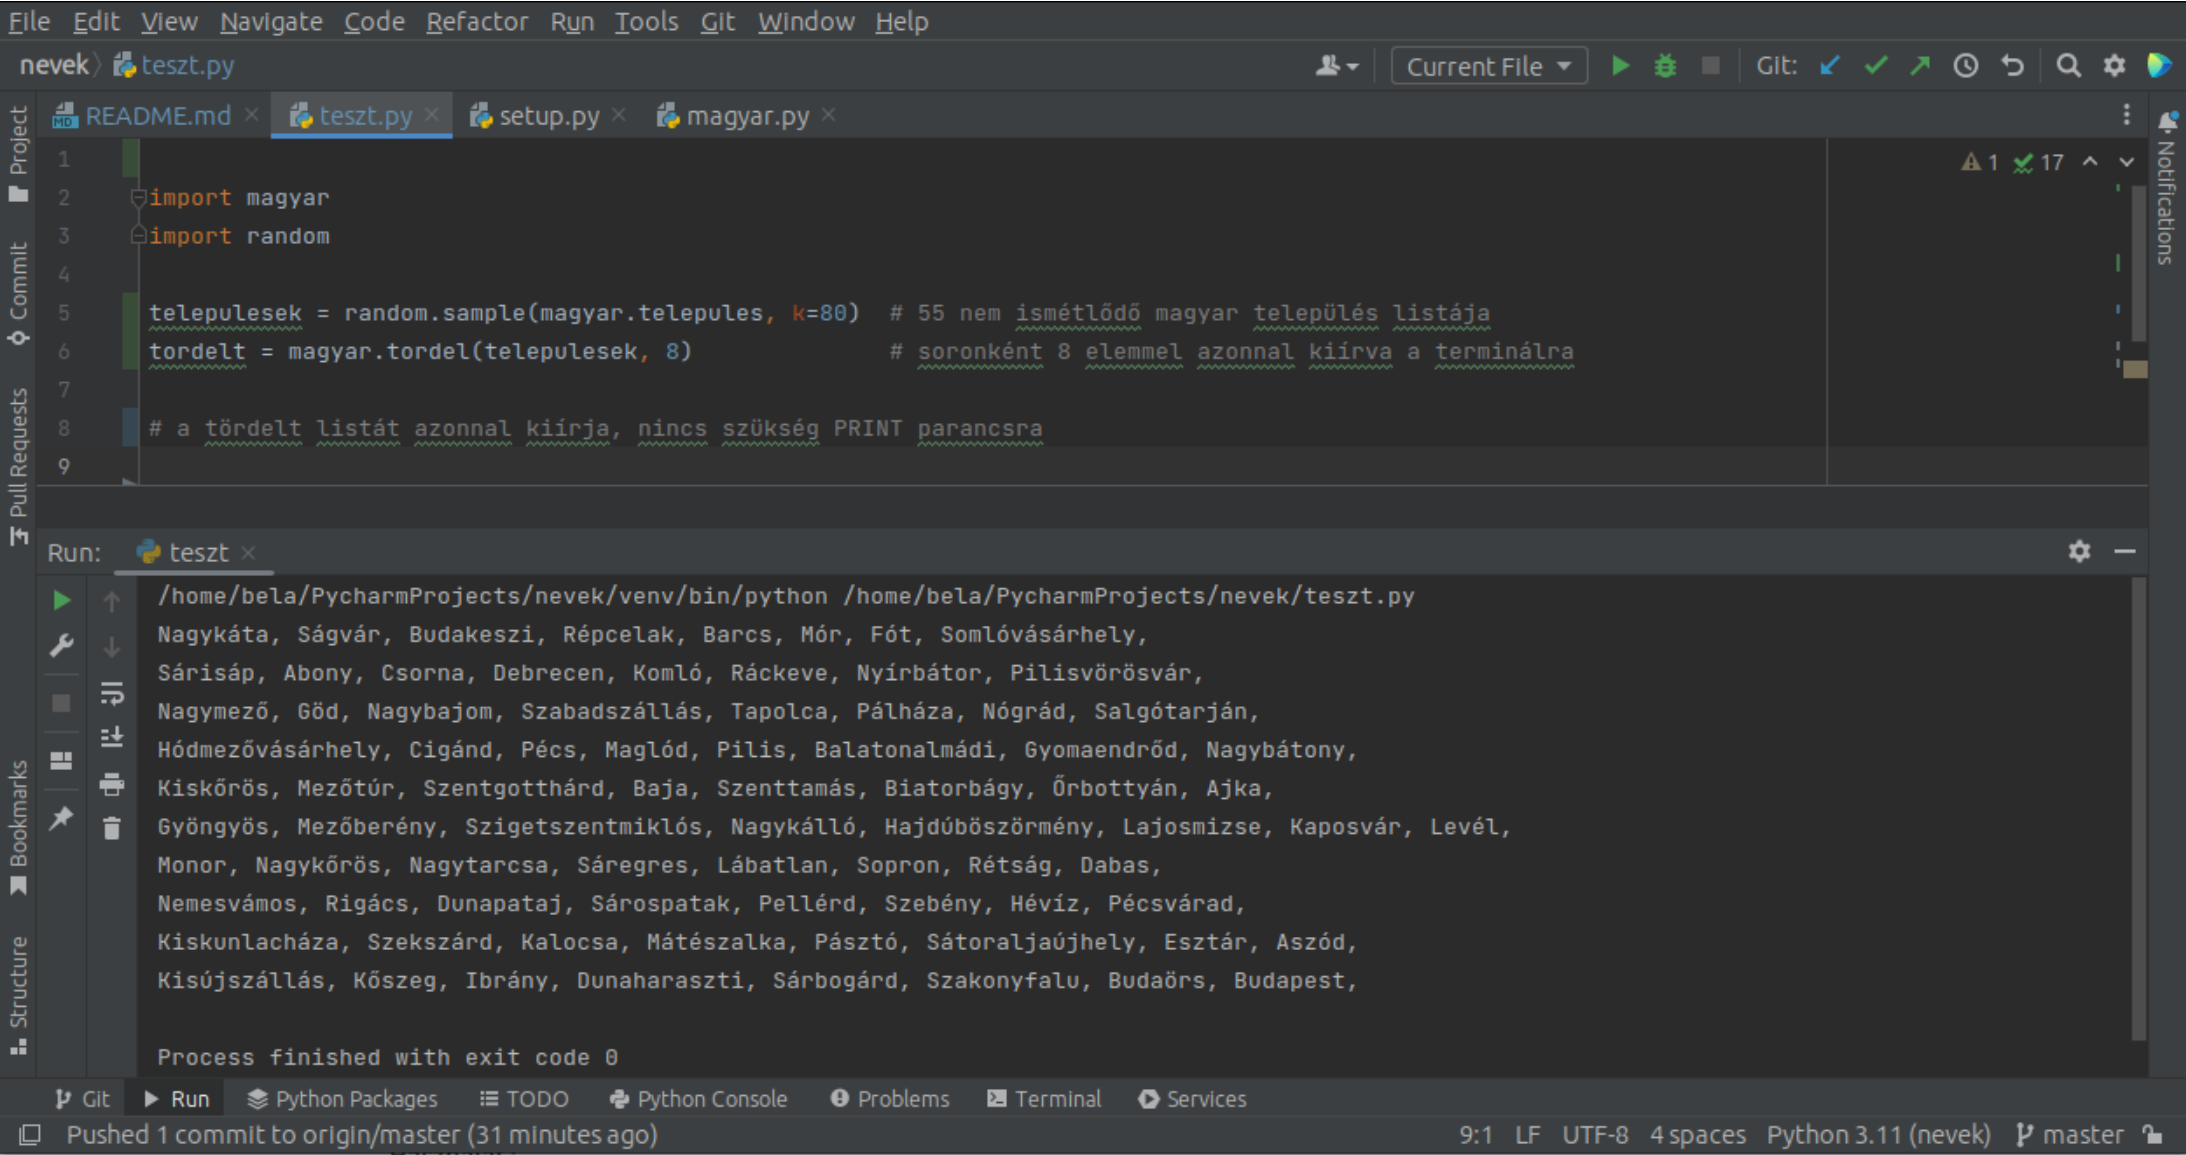Change line separator by clicking LF
Image resolution: width=2186 pixels, height=1155 pixels.
pos(1528,1134)
